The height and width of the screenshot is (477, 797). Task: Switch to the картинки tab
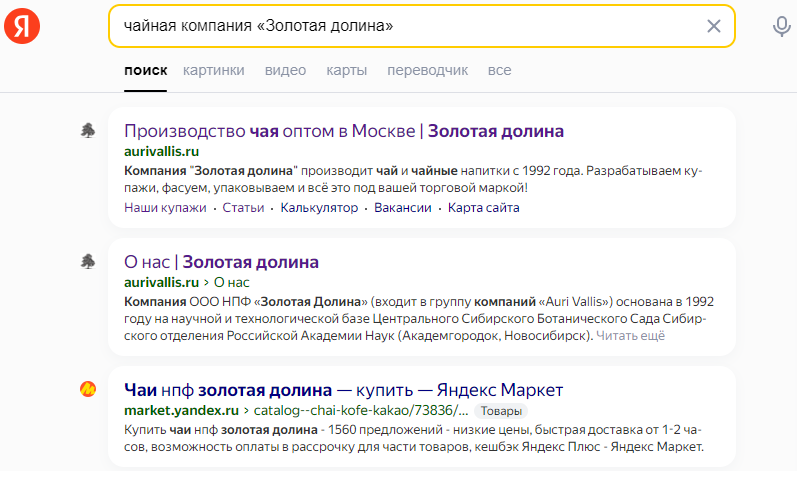(213, 70)
